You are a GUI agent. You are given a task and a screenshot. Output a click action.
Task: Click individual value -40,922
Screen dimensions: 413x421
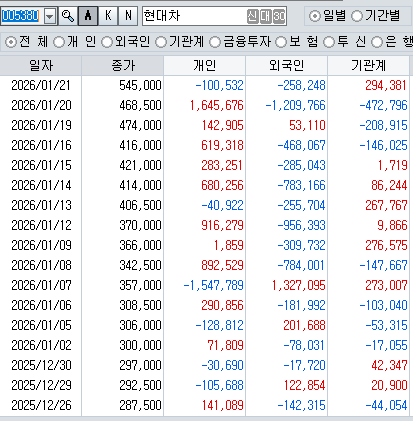coord(222,206)
